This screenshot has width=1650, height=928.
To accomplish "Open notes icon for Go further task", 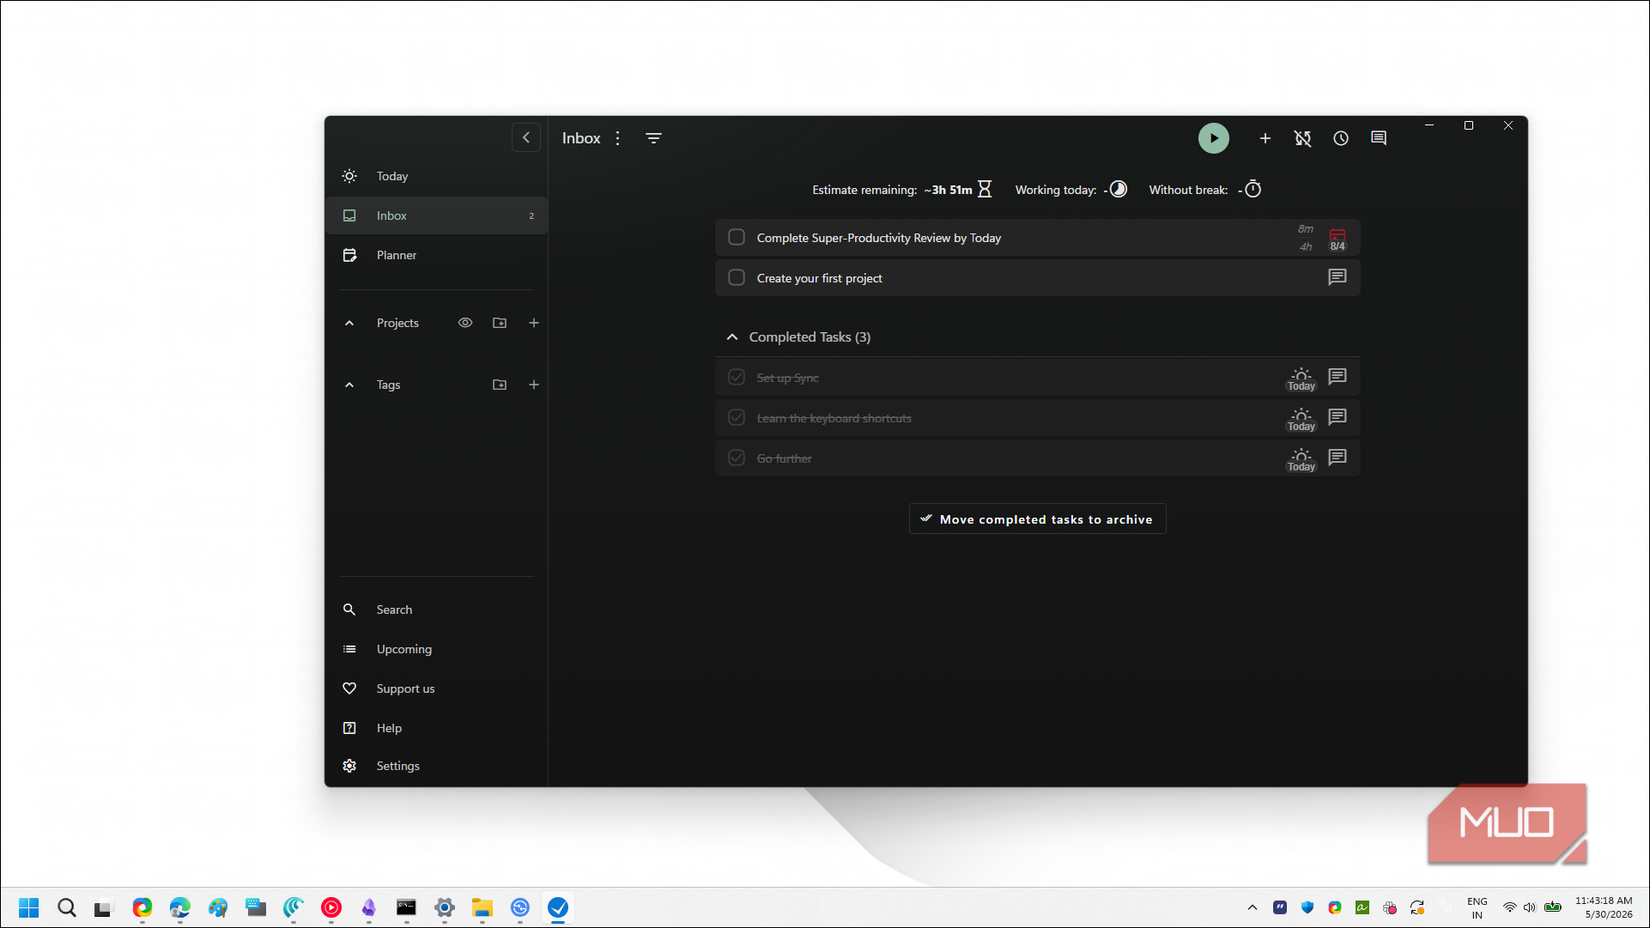I will (x=1337, y=457).
